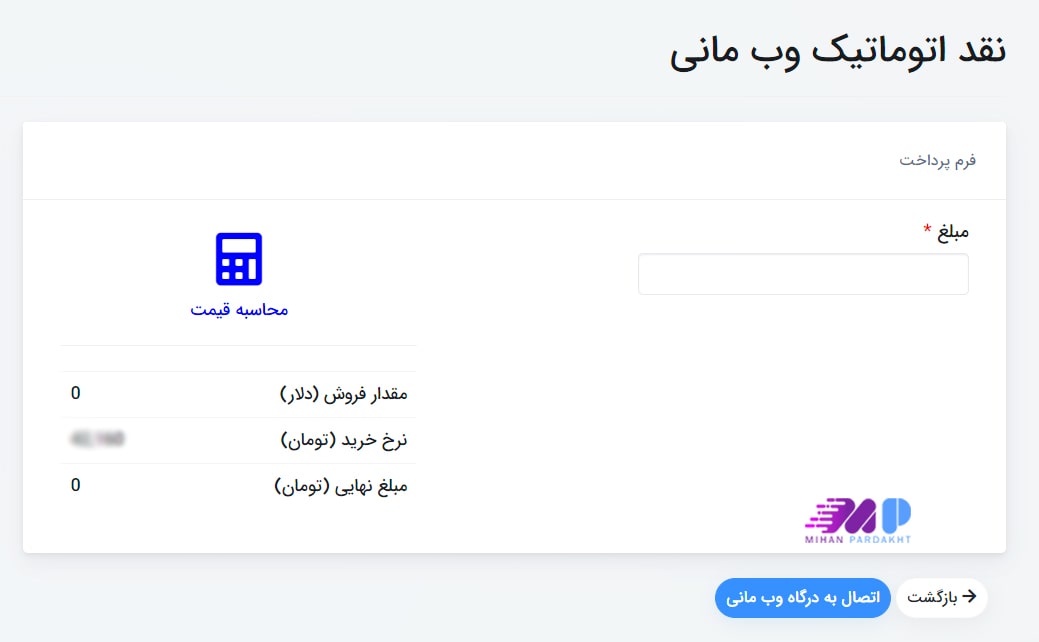Click the zero value beside مقدار فروش
Screen dimensions: 1039x642
click(74, 393)
